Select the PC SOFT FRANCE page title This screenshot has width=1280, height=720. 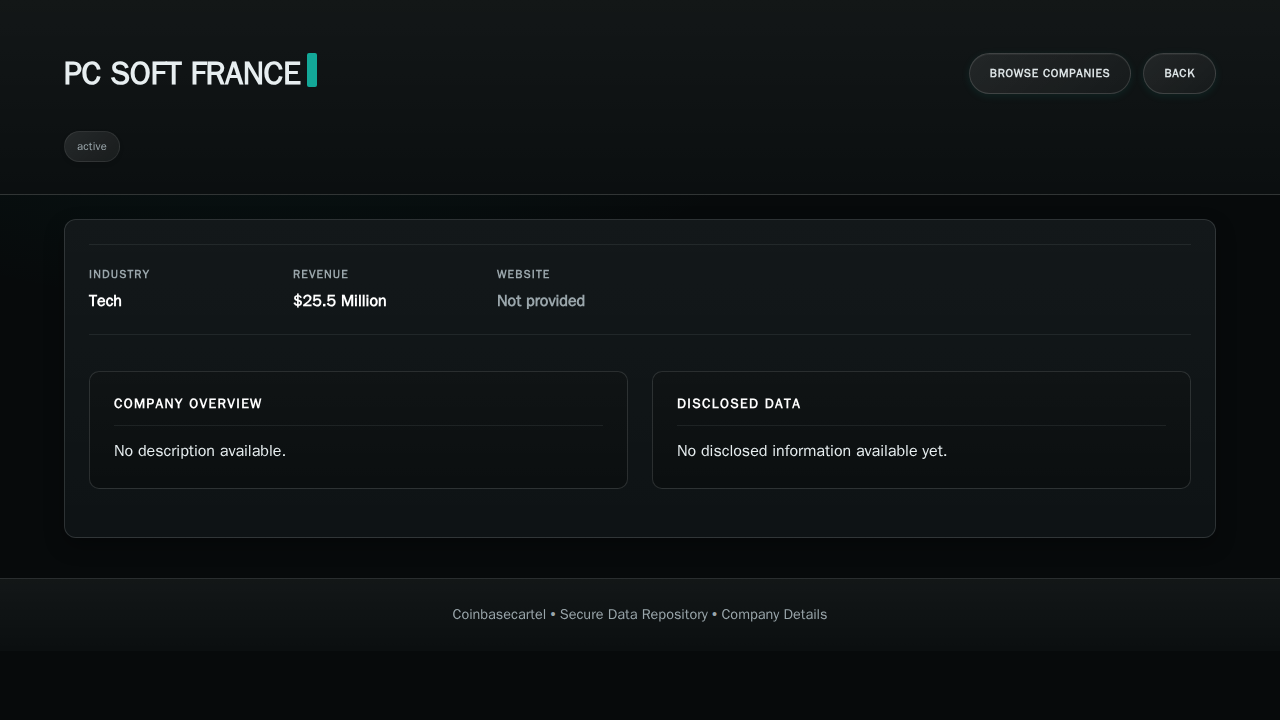182,73
